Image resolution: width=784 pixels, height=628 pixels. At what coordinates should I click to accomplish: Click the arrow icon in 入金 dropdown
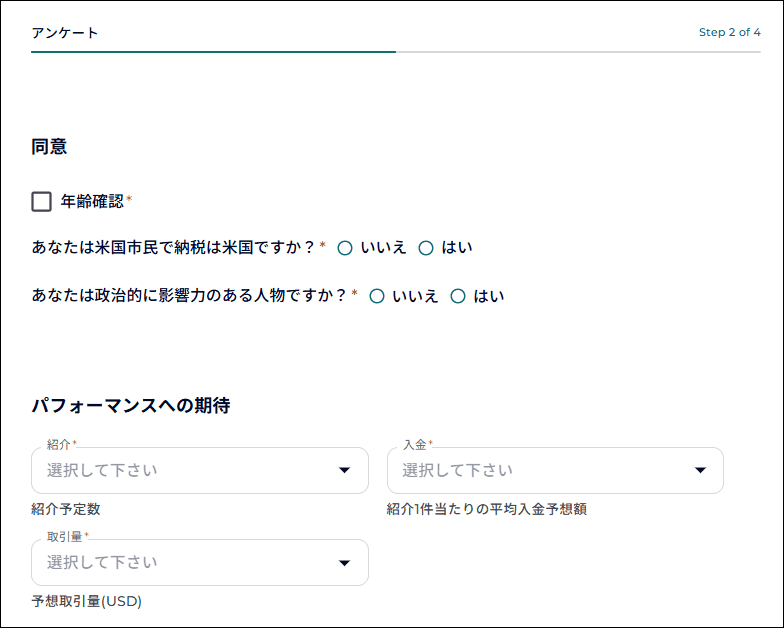[700, 470]
